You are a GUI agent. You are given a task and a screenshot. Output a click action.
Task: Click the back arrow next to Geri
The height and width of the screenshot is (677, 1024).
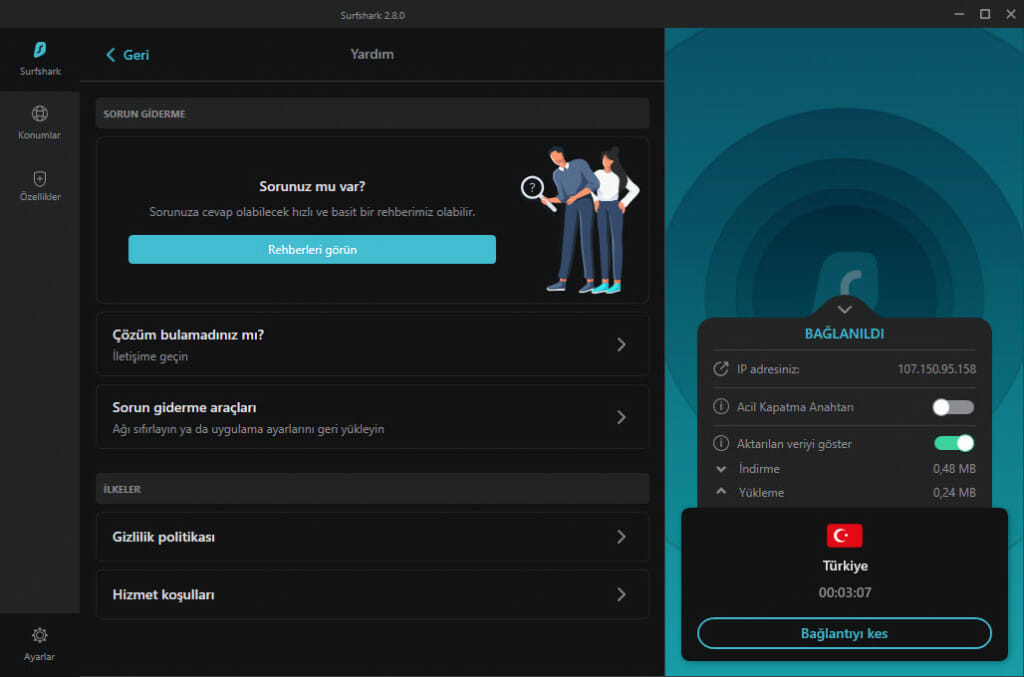pyautogui.click(x=110, y=55)
